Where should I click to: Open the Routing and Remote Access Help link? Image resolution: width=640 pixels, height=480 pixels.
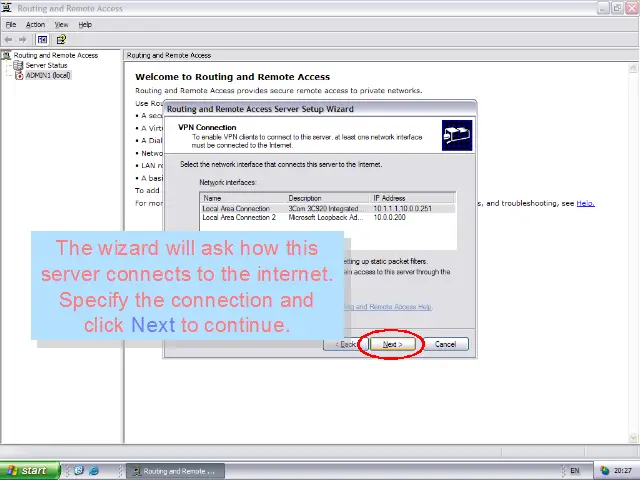388,307
